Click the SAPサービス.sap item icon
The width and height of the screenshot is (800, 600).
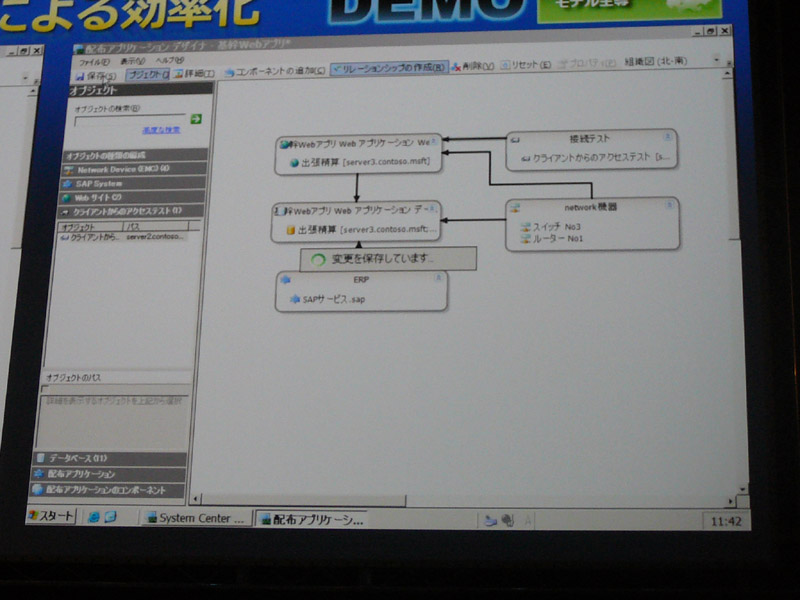(x=294, y=299)
